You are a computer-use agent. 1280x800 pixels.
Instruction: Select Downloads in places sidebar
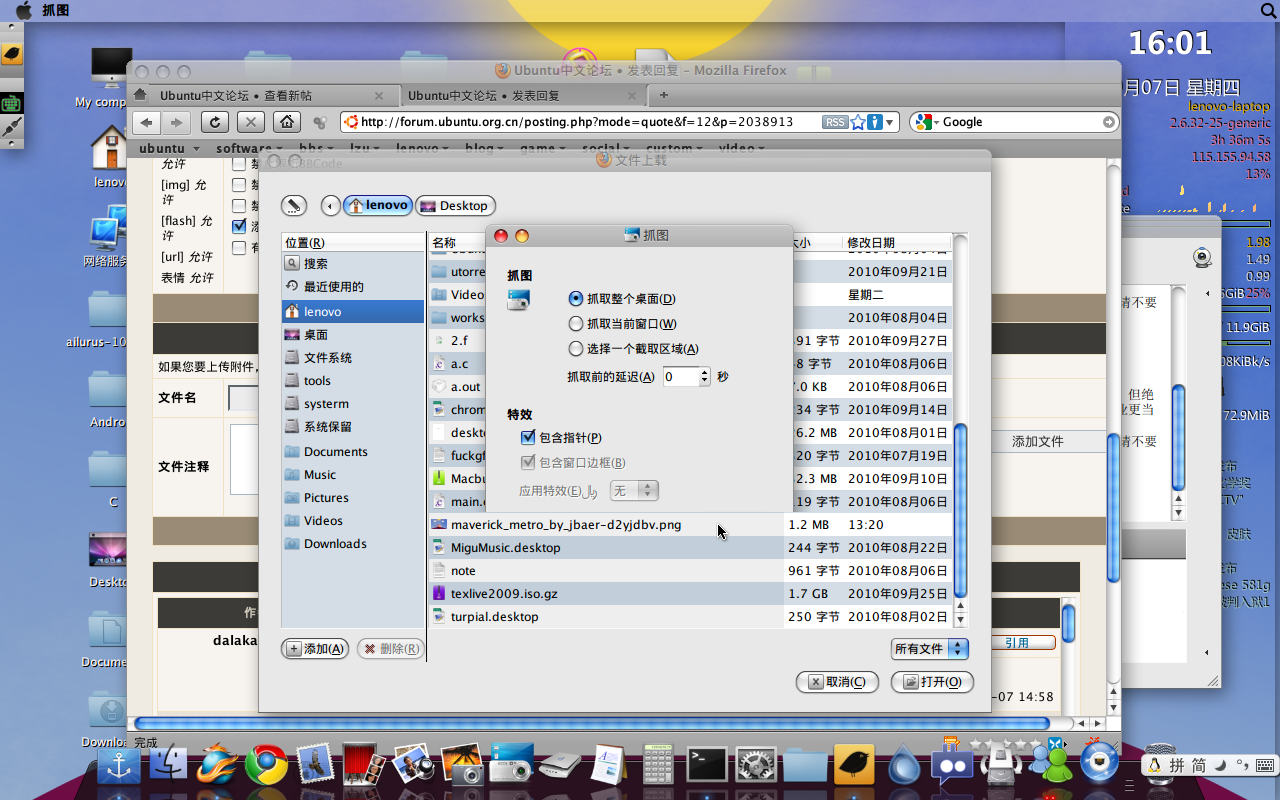click(353, 544)
